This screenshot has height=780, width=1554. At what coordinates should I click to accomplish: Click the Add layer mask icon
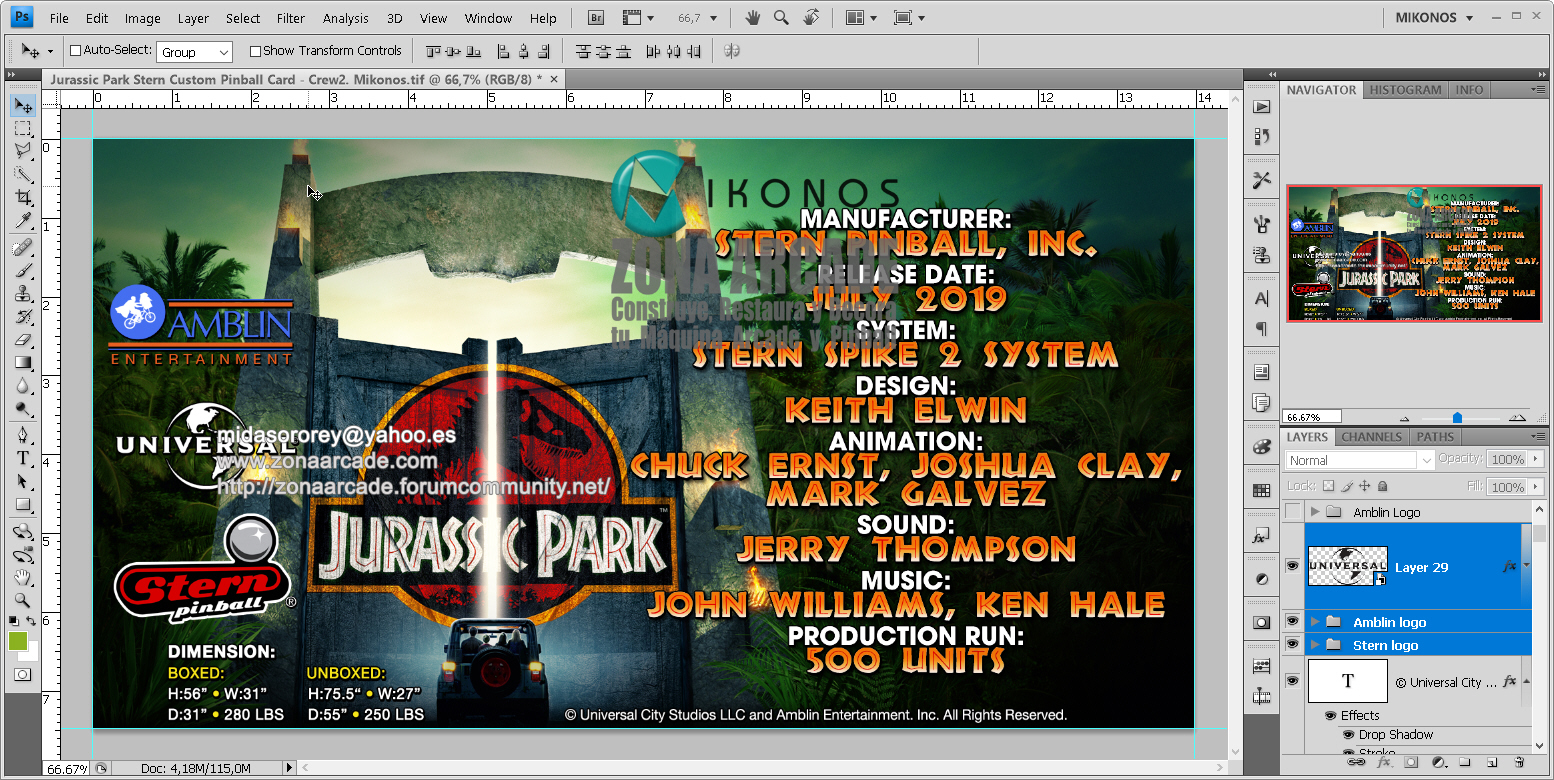click(x=1411, y=762)
